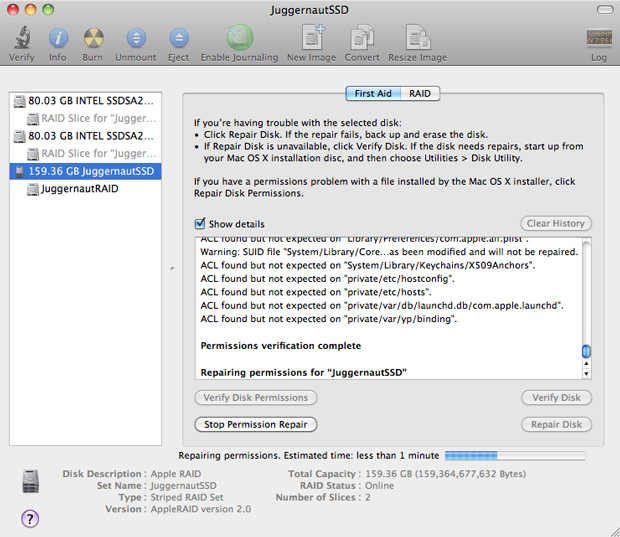Click the 'private/var/yp/binding' log line
Viewport: 620px width, 537px height.
[x=329, y=319]
